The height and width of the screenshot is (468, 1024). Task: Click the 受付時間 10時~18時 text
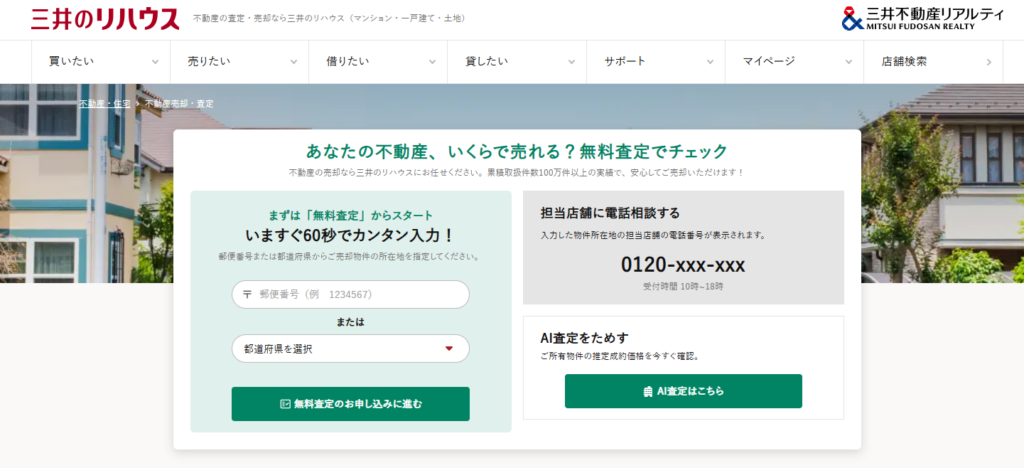683,287
